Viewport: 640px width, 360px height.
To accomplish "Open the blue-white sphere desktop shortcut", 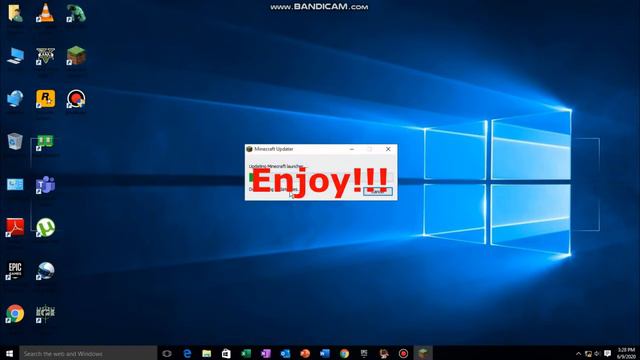I will [45, 270].
